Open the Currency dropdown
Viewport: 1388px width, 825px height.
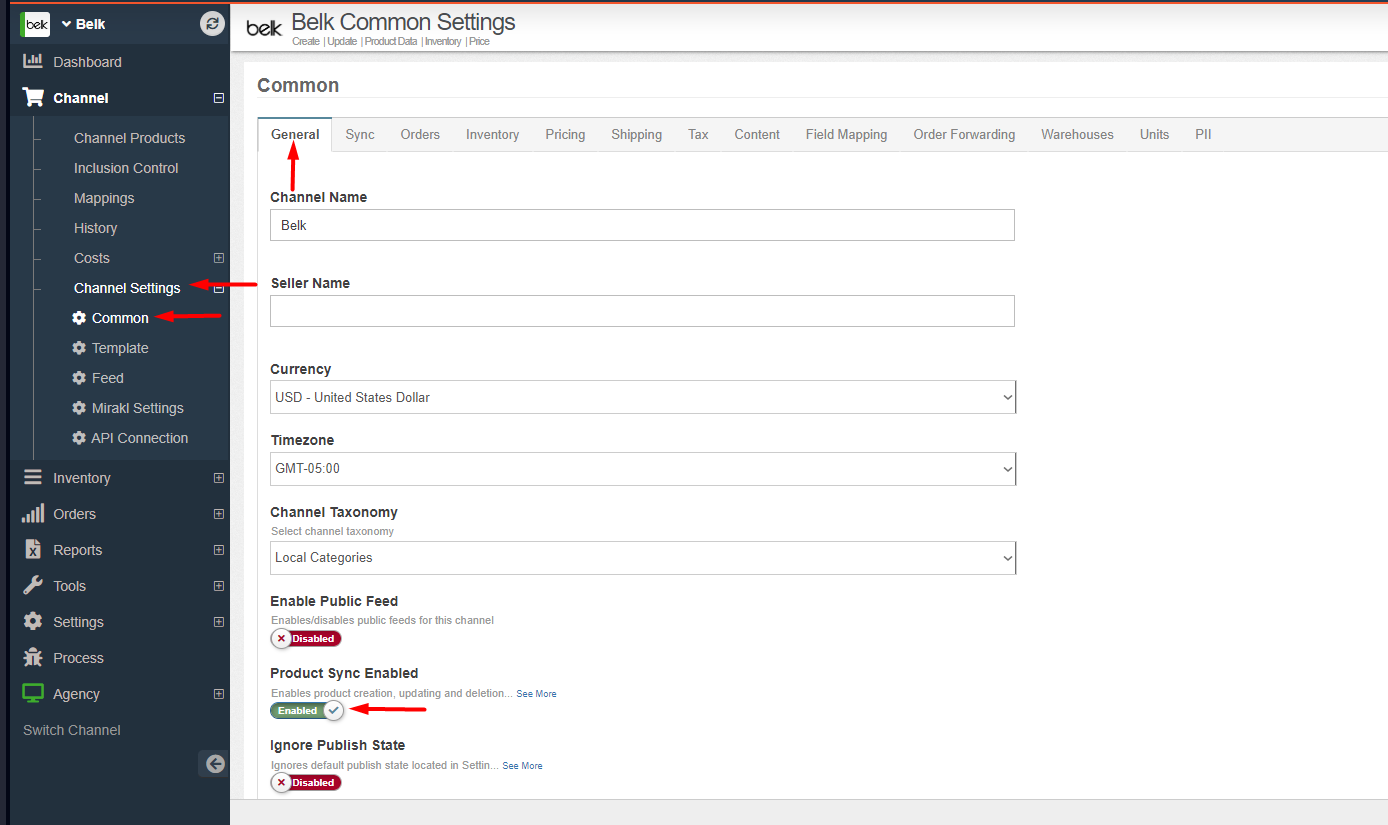coord(643,397)
